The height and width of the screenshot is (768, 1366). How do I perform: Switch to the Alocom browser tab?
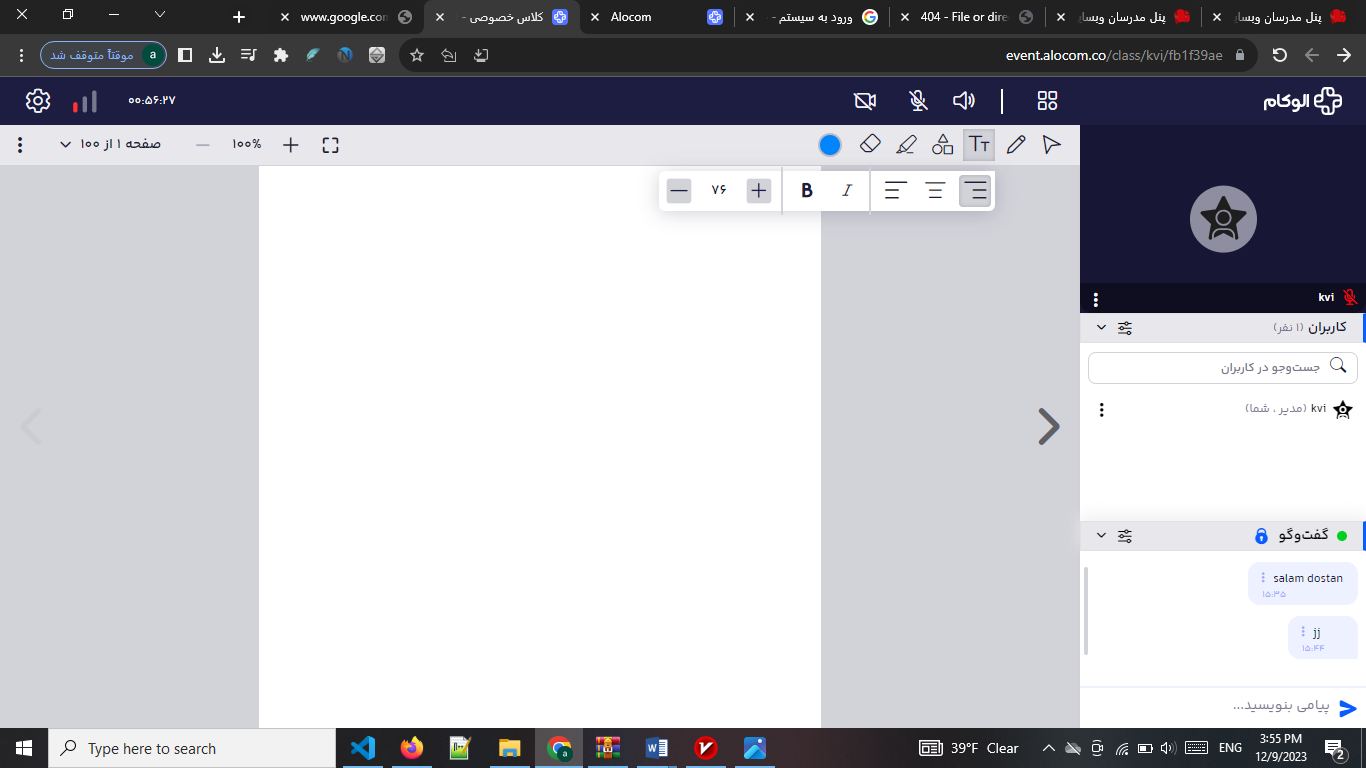click(650, 17)
